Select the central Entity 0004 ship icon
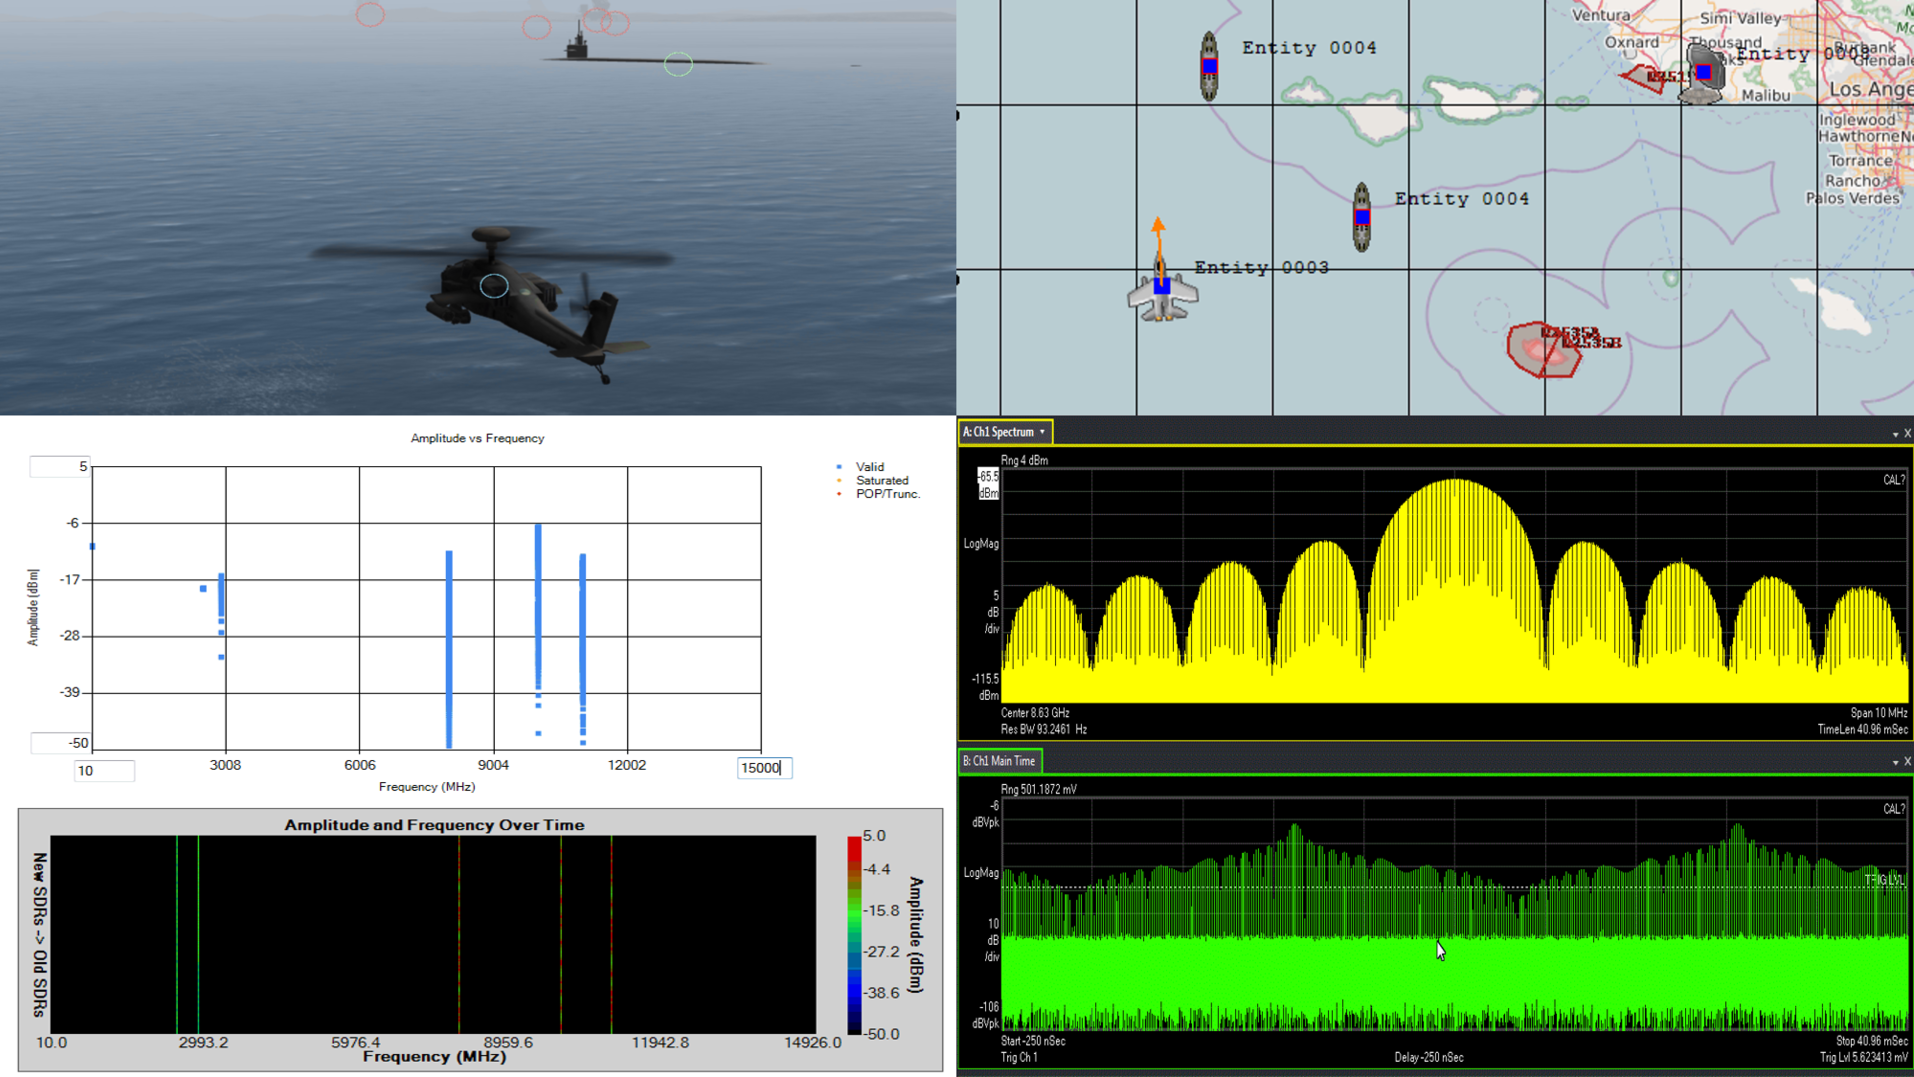The height and width of the screenshot is (1077, 1914). click(x=1361, y=218)
